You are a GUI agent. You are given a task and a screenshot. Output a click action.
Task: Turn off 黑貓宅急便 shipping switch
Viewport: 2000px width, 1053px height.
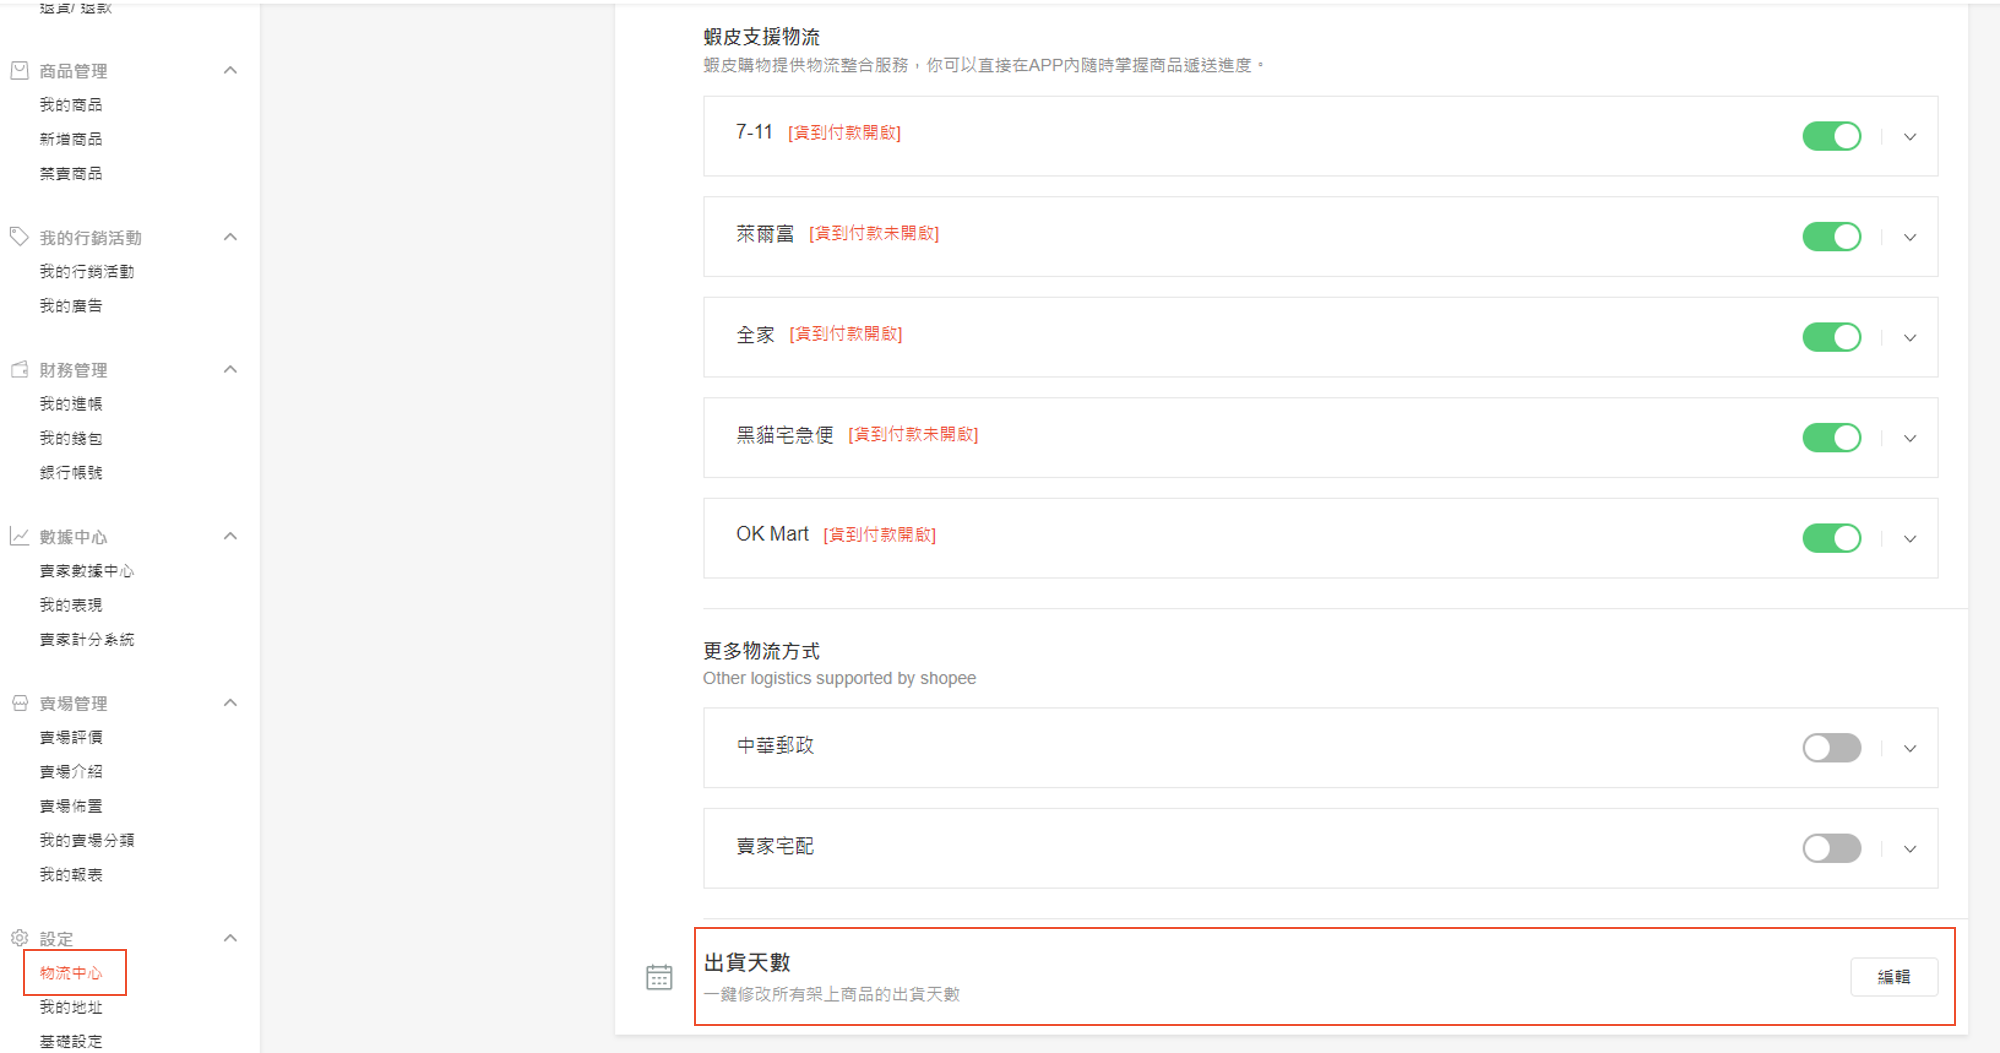tap(1831, 438)
